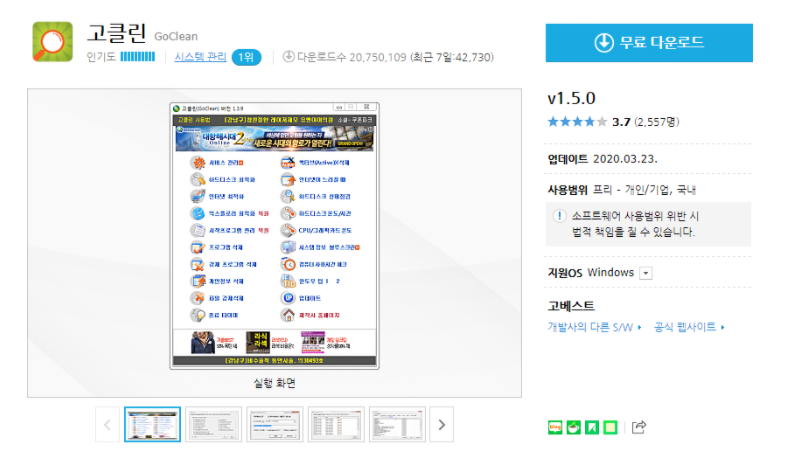The width and height of the screenshot is (791, 470).
Task: Click the 하드디스크 최적화 icon in the preview
Action: coord(198,180)
